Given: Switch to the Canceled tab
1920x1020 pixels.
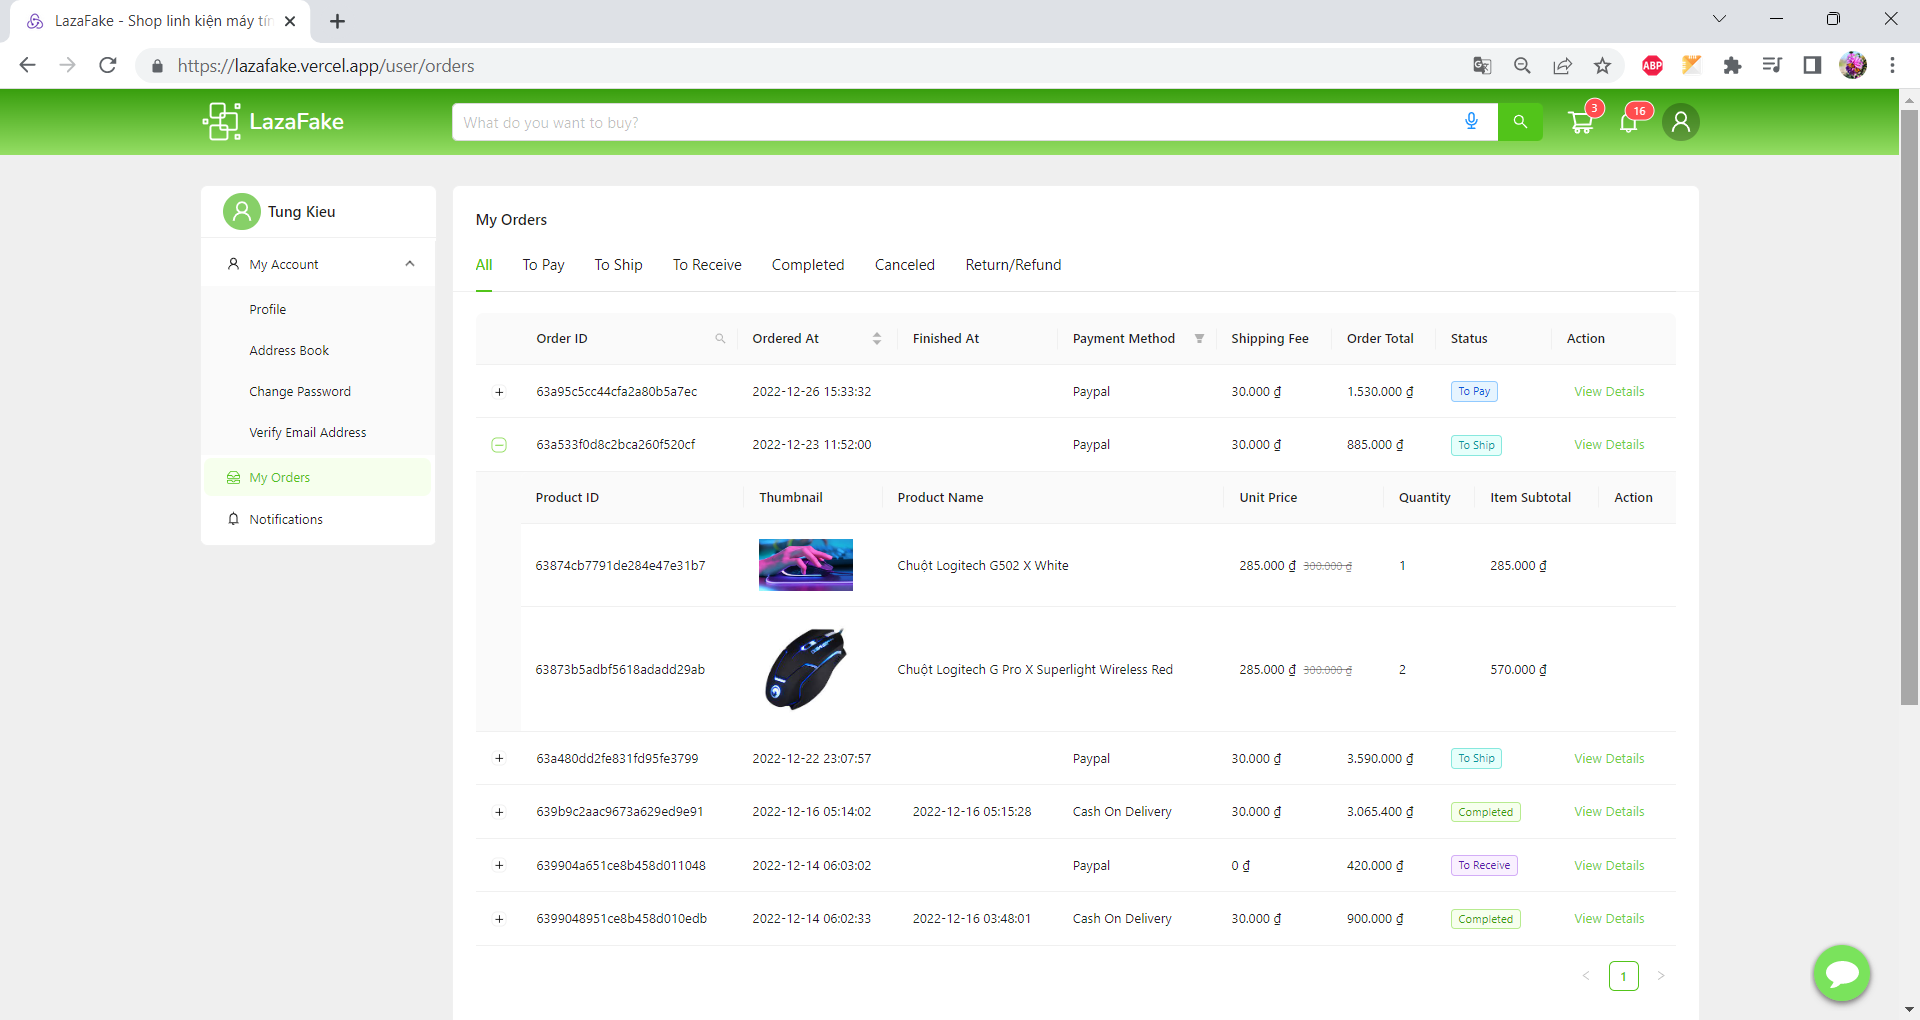Looking at the screenshot, I should click(x=905, y=265).
